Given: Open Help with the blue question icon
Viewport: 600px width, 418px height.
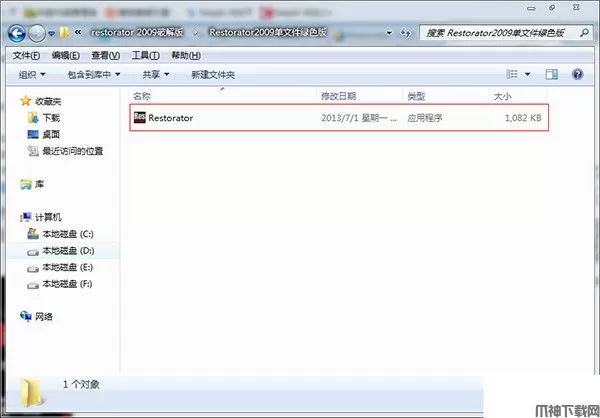Looking at the screenshot, I should pyautogui.click(x=577, y=74).
